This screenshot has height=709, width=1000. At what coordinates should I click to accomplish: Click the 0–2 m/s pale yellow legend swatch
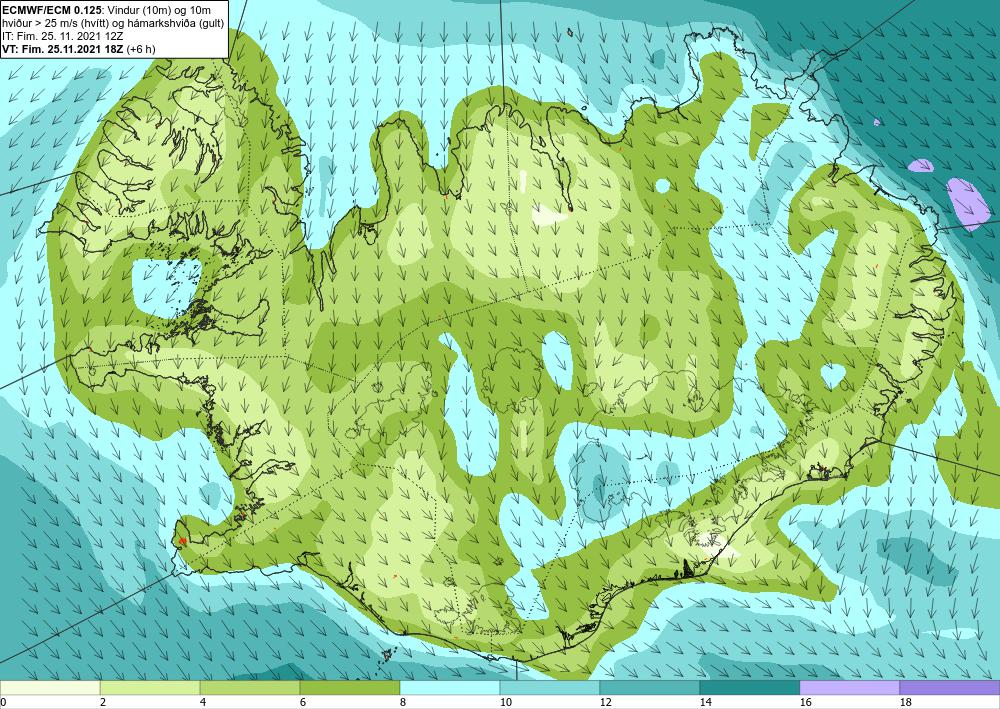50,688
